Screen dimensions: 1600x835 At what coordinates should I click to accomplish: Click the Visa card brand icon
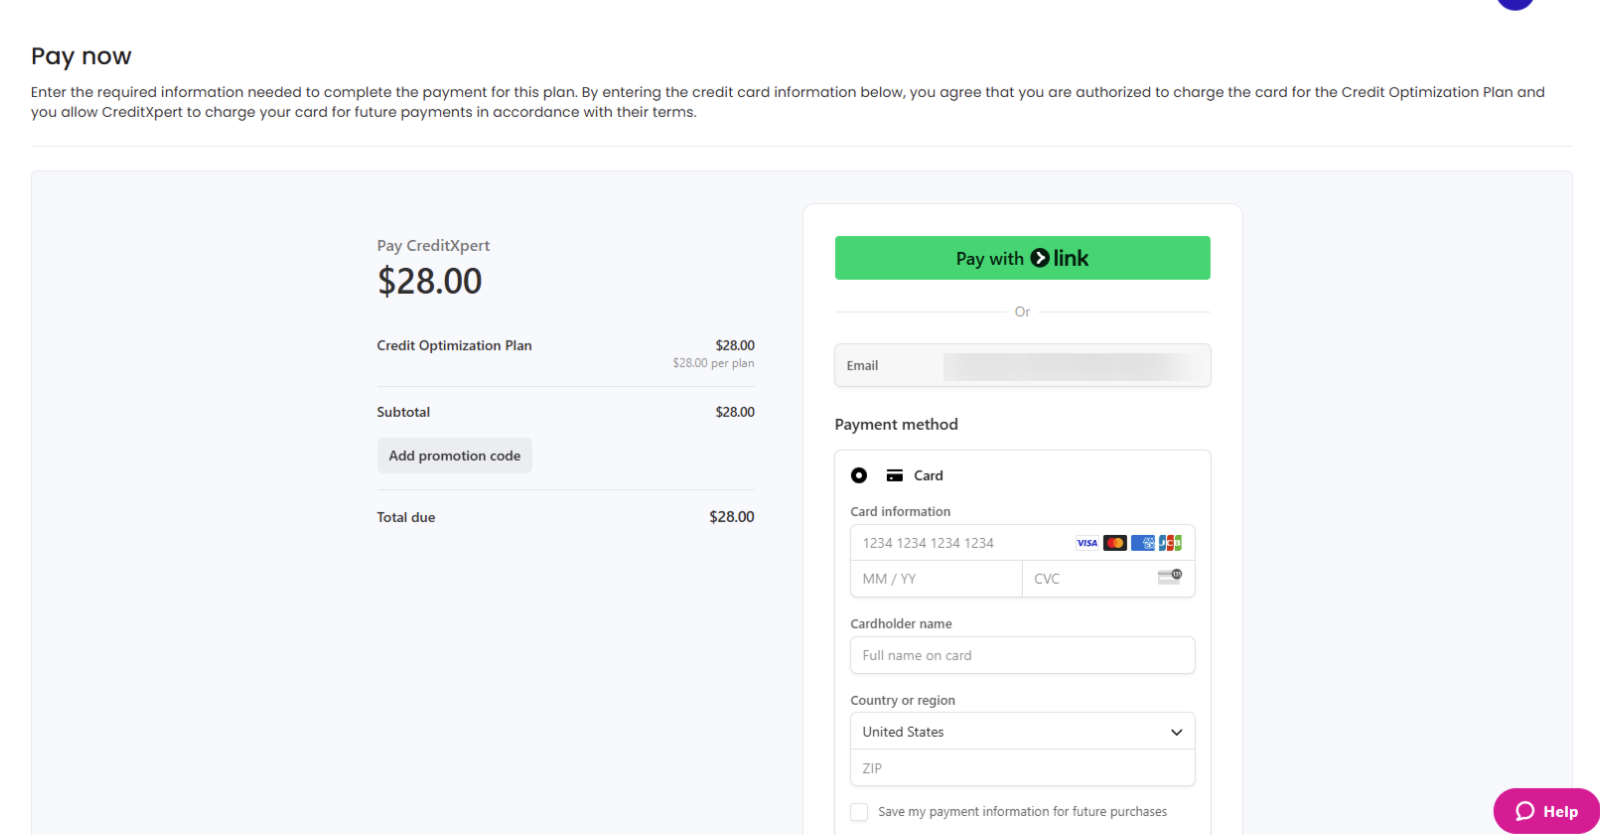(1087, 543)
